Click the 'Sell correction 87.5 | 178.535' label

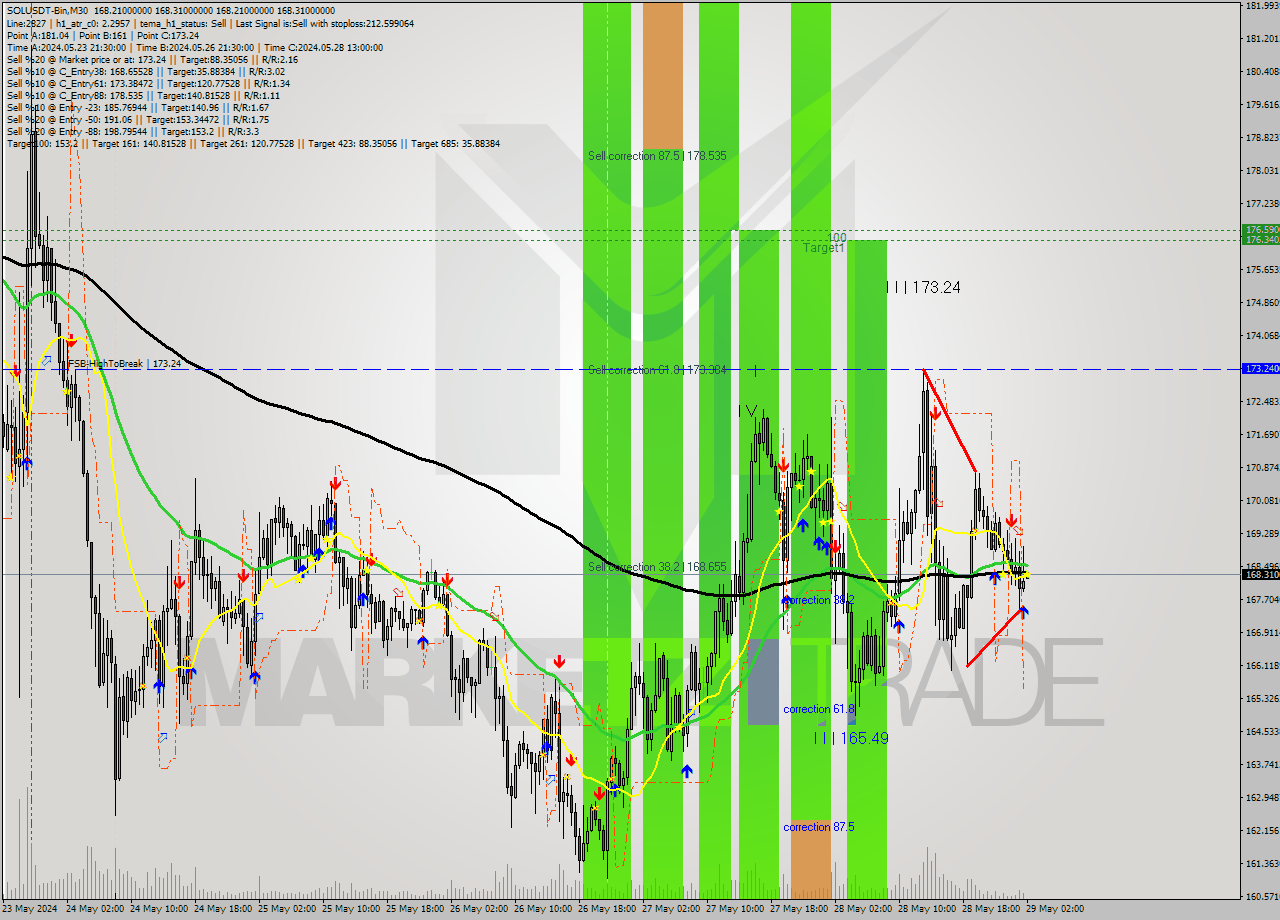coord(657,156)
